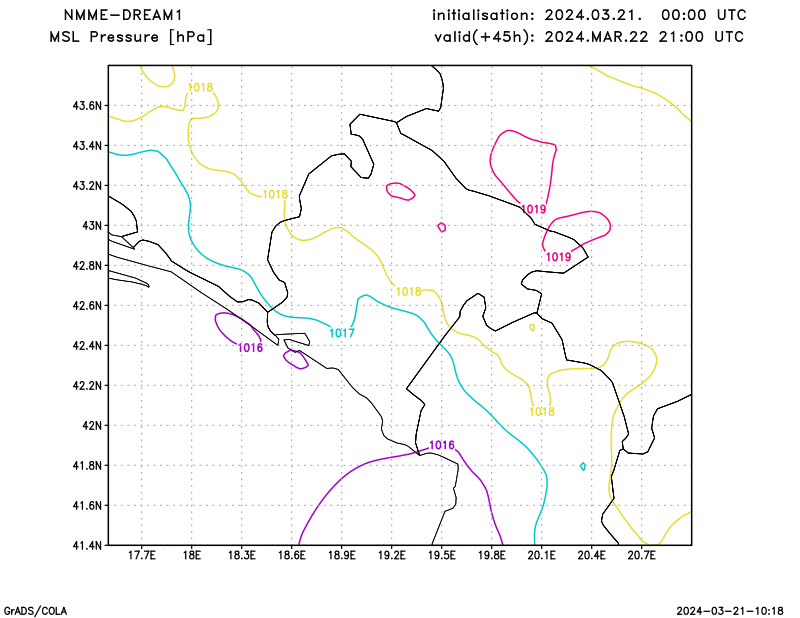Click the 2024-03-21-10:18 timestamp

tap(730, 611)
